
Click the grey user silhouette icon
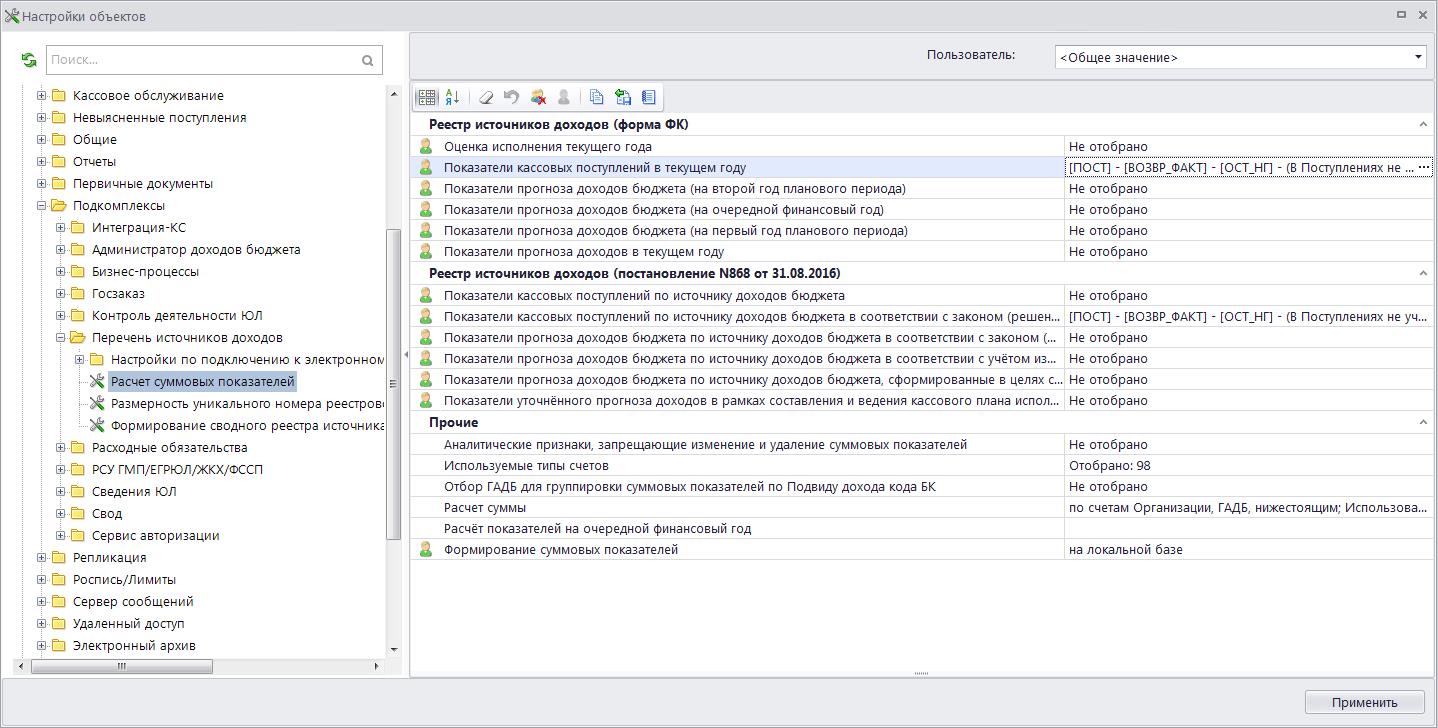coord(564,97)
